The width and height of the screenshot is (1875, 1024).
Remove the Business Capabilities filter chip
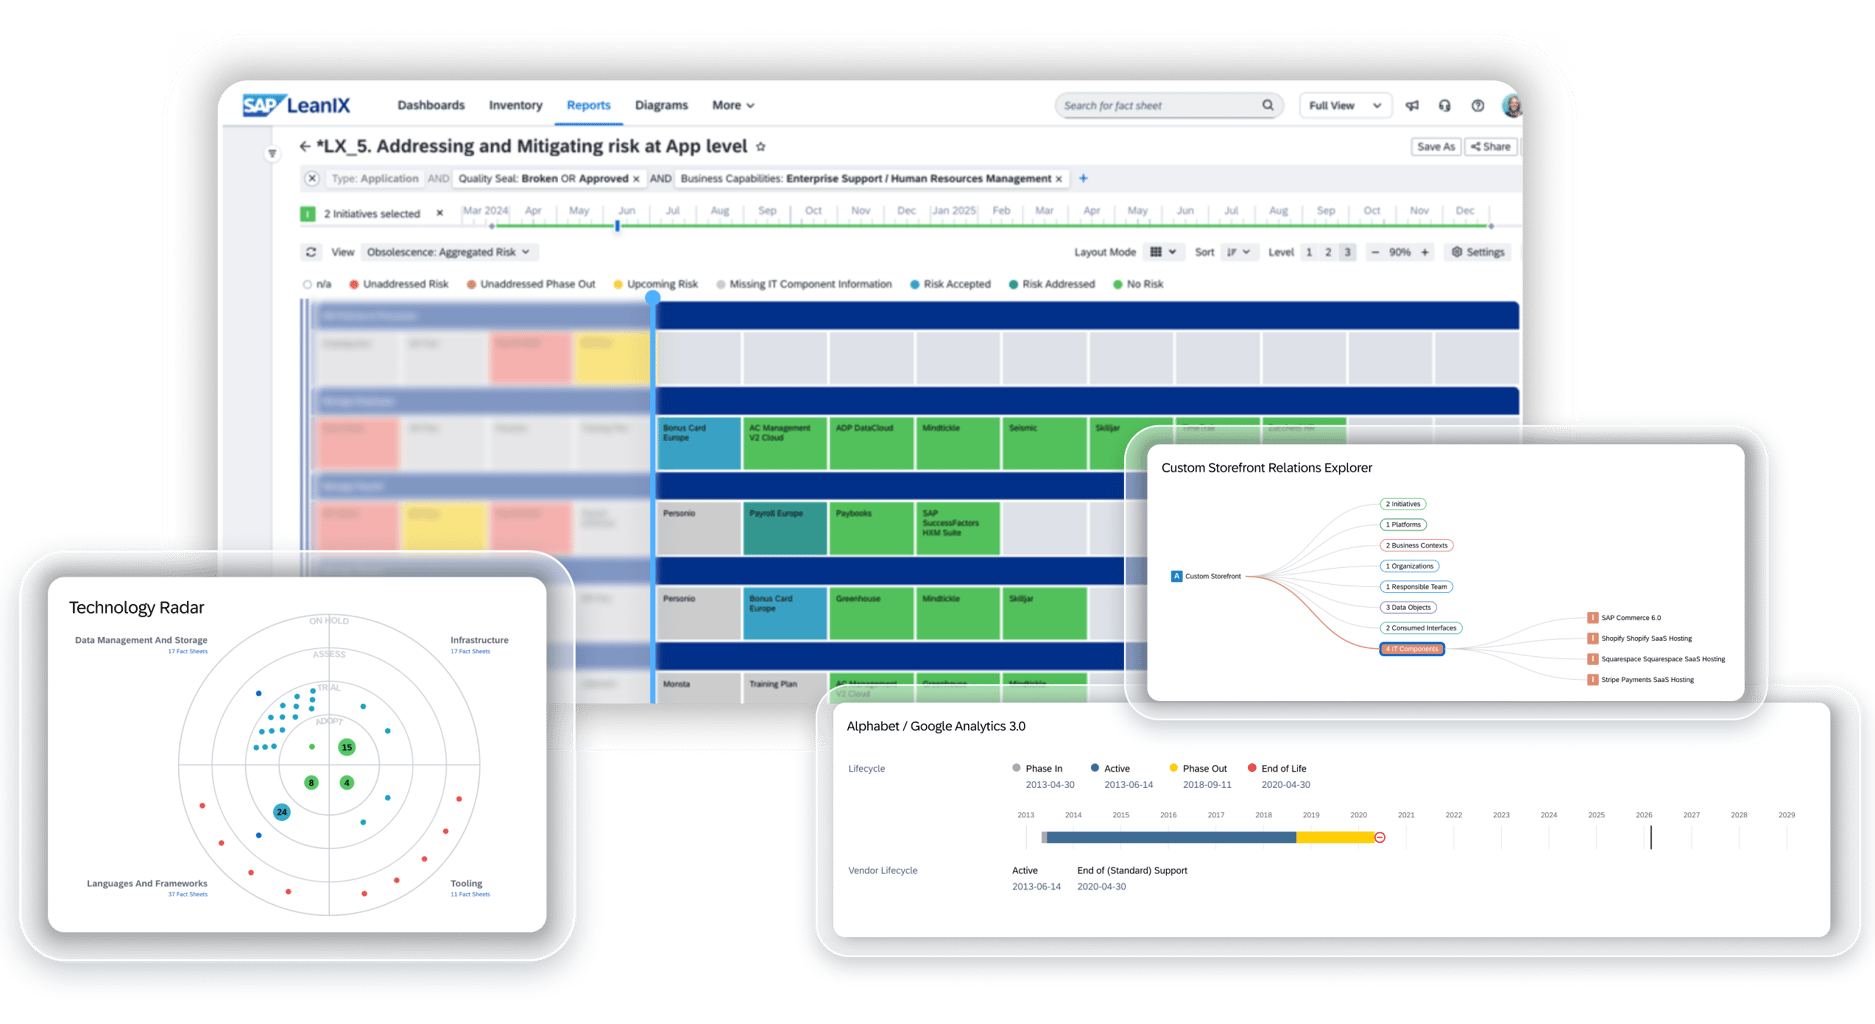1059,179
